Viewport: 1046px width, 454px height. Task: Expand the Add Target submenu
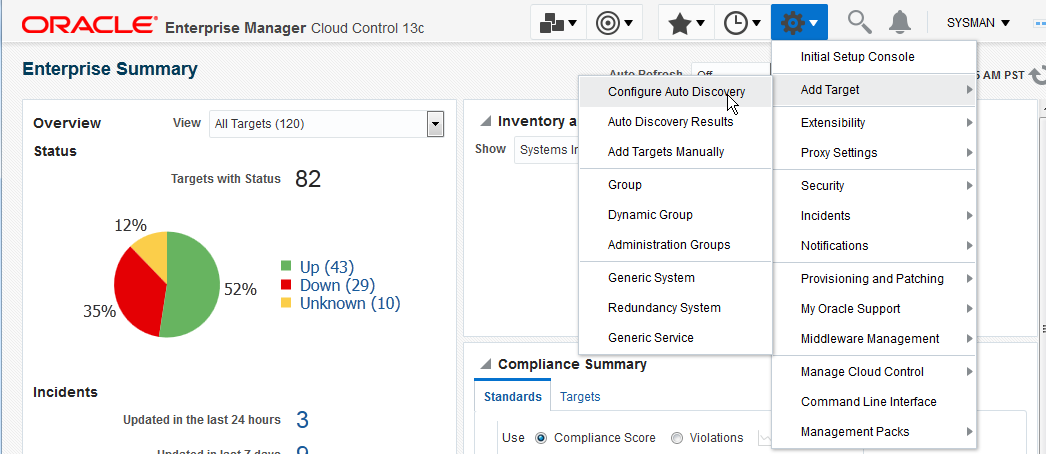pos(874,89)
